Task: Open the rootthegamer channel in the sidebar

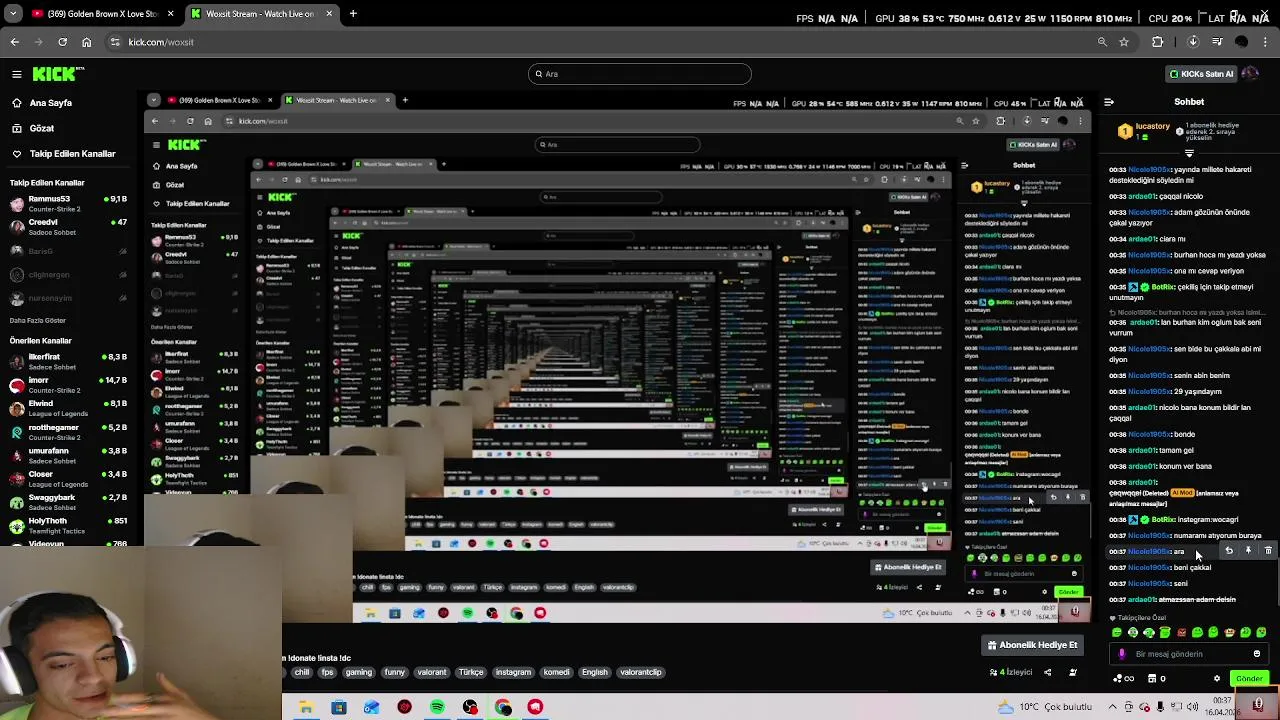Action: [68, 431]
